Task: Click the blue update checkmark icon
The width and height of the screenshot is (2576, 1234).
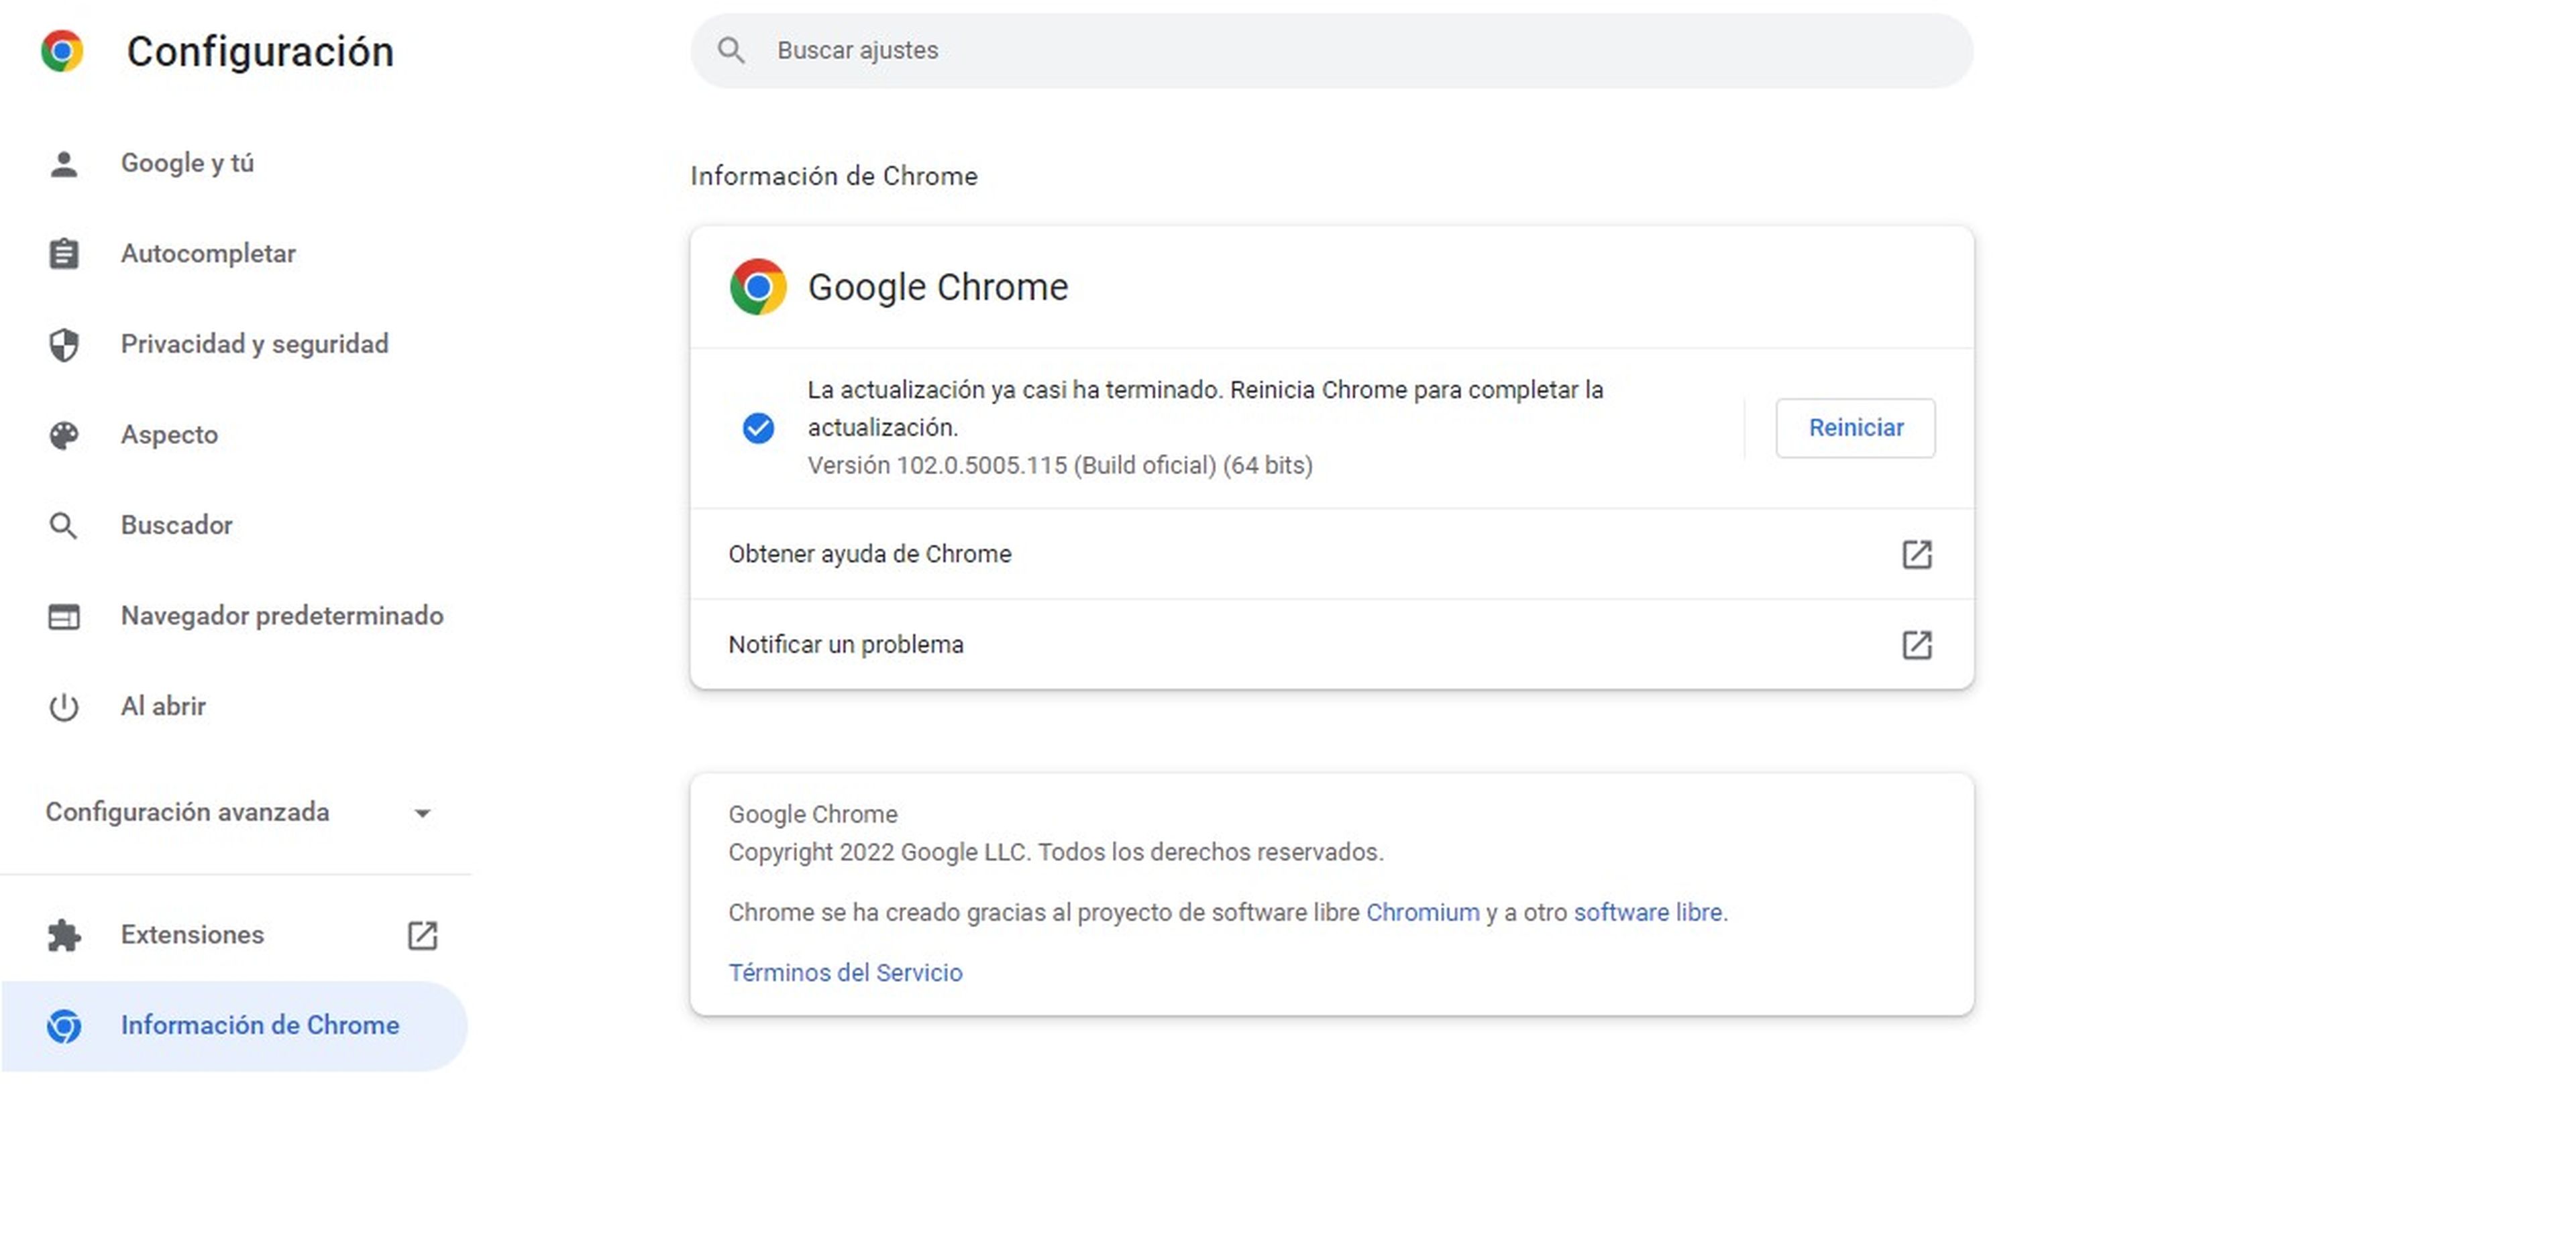Action: (x=758, y=428)
